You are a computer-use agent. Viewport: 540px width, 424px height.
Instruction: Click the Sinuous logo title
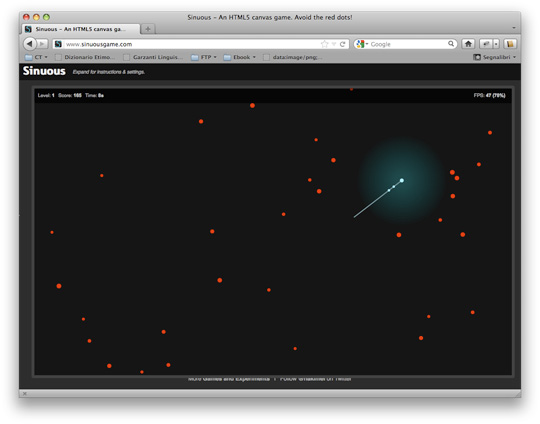[x=44, y=71]
